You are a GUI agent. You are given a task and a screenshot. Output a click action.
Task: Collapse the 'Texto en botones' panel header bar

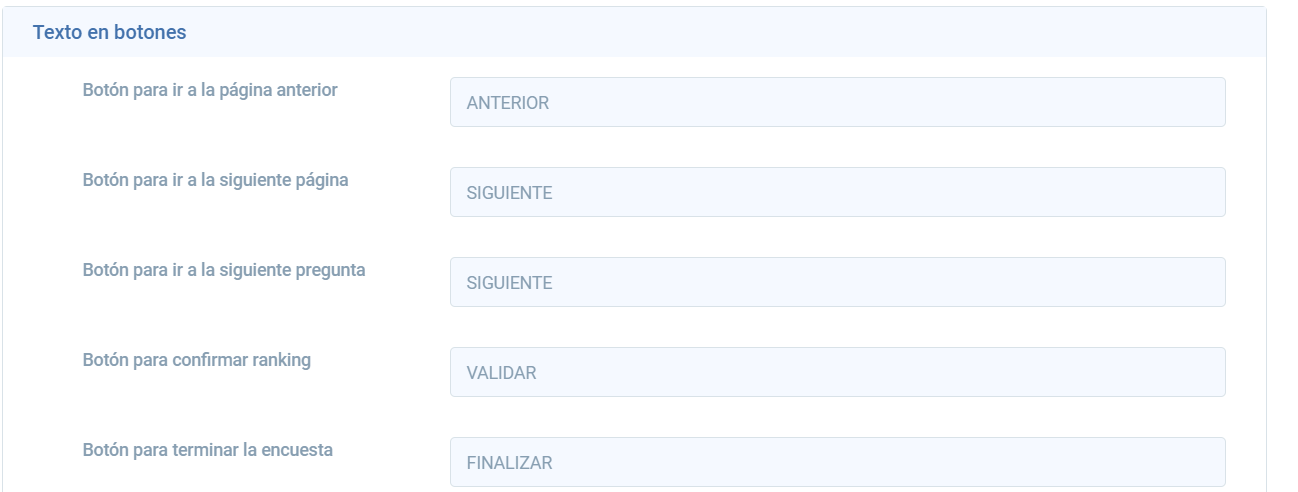(634, 32)
